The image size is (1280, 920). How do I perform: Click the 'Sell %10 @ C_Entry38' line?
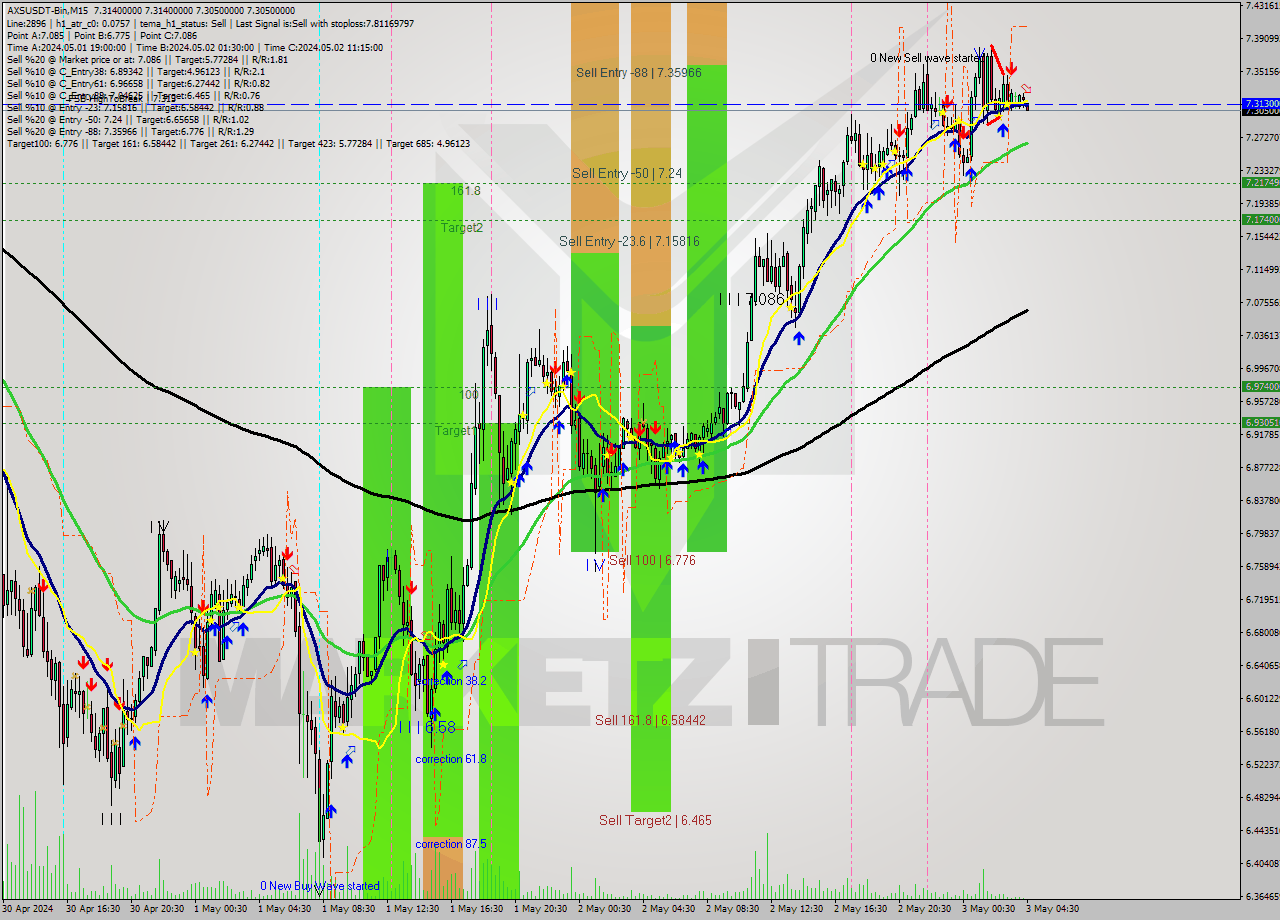point(136,71)
